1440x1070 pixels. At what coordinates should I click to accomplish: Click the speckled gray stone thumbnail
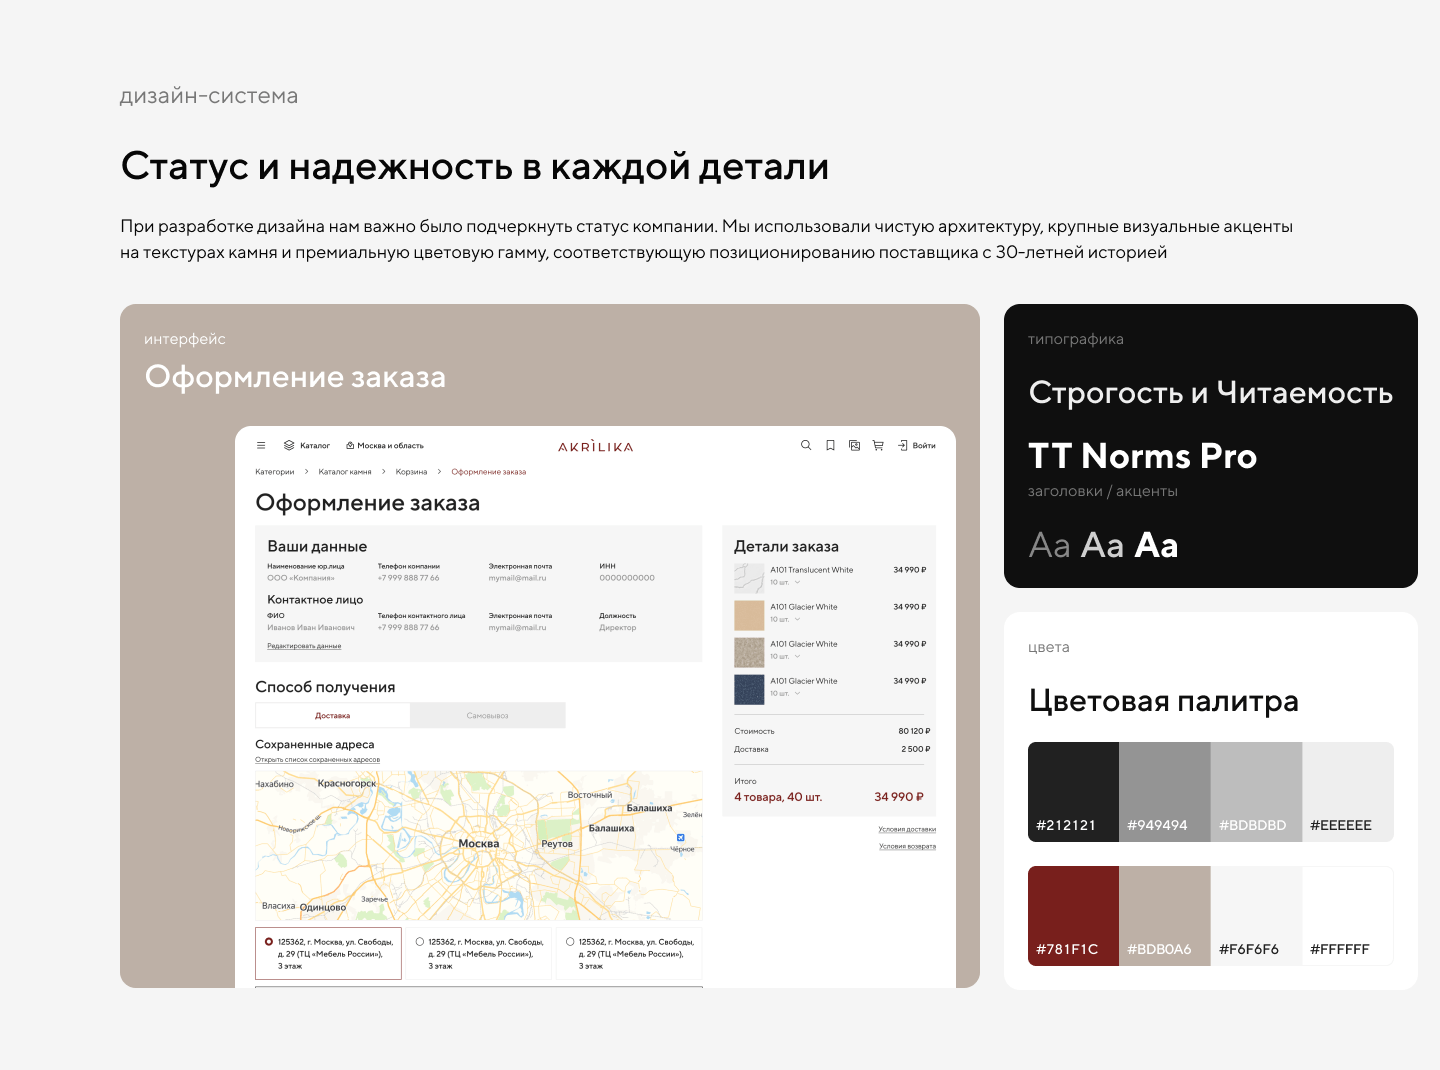pyautogui.click(x=749, y=652)
